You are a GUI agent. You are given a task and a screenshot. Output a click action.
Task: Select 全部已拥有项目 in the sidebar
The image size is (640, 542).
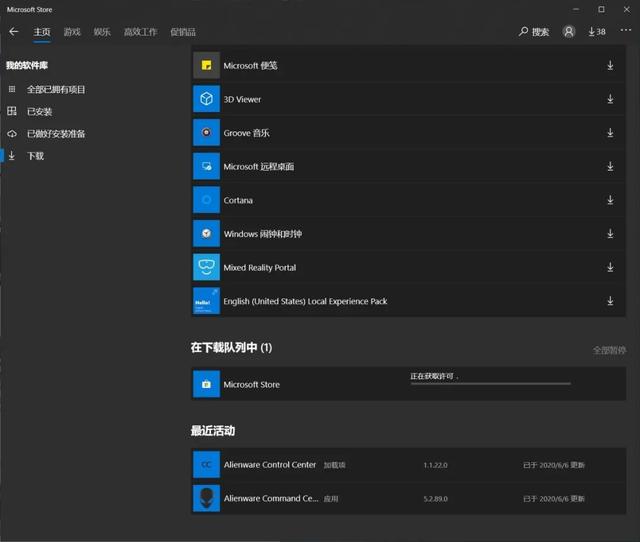pos(56,89)
